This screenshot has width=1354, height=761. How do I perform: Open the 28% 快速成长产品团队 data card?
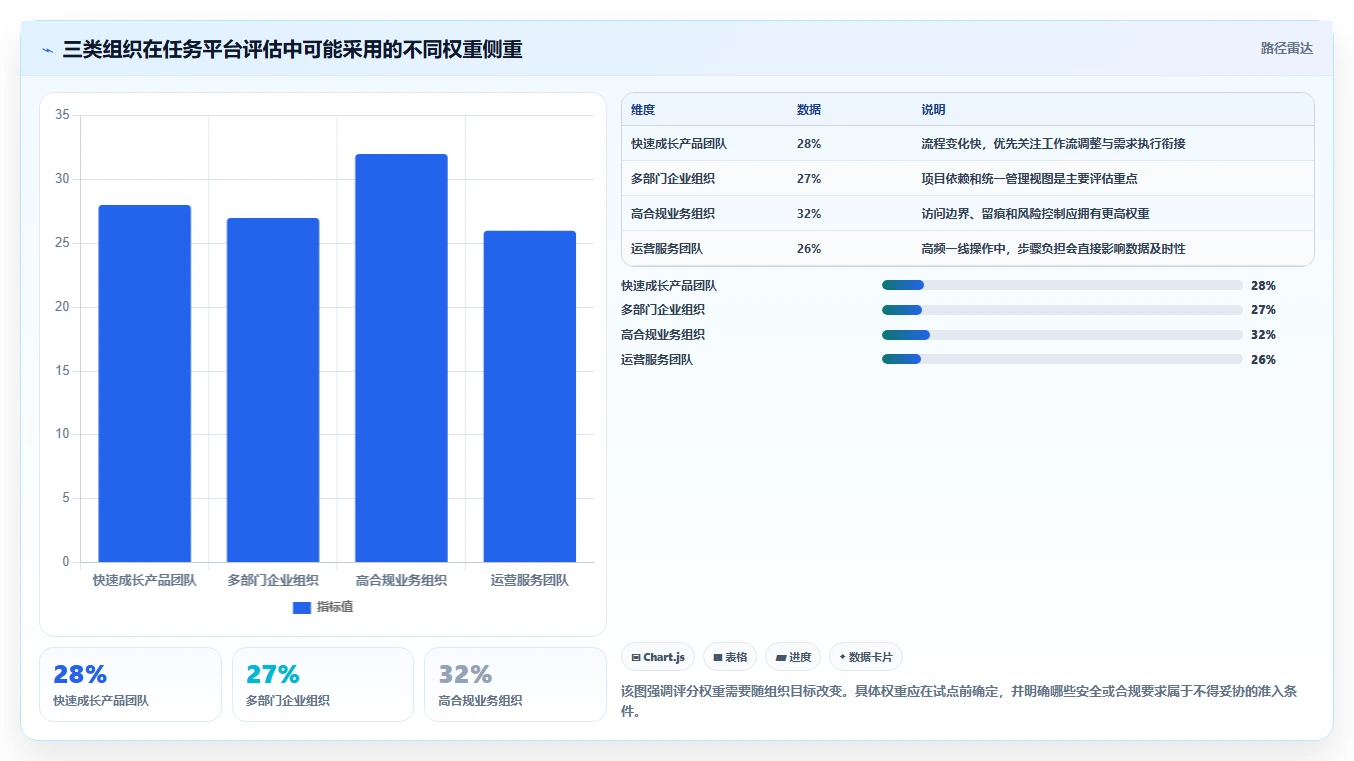130,684
